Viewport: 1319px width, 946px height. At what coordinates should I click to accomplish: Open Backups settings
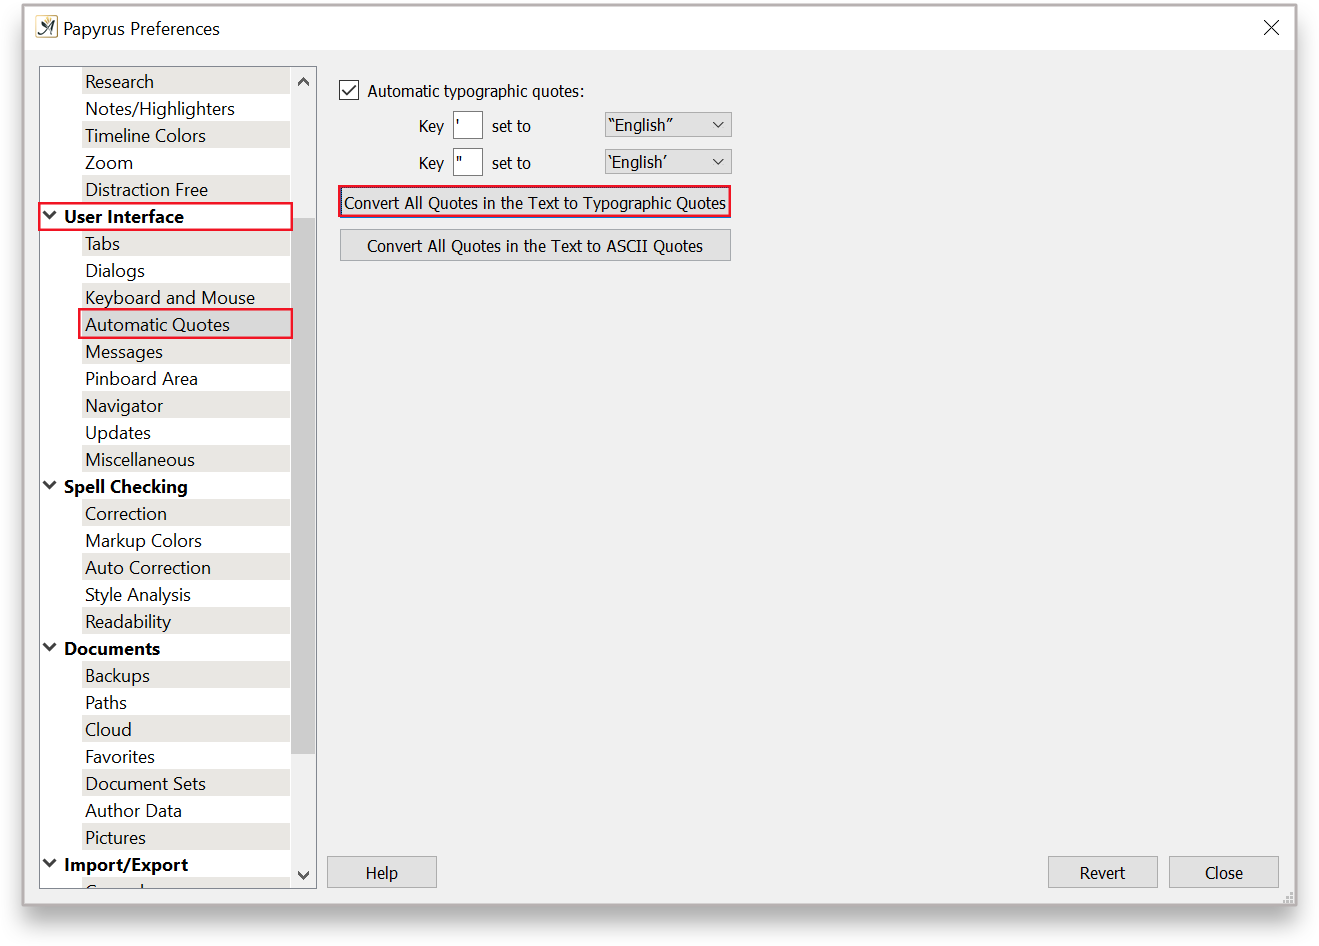(186, 675)
